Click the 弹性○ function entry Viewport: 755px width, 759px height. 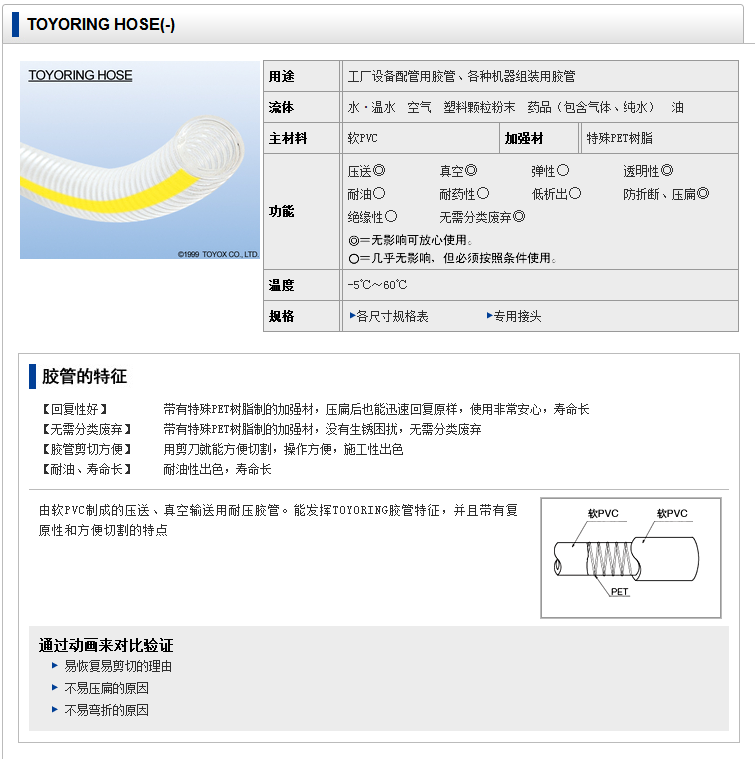pos(550,171)
